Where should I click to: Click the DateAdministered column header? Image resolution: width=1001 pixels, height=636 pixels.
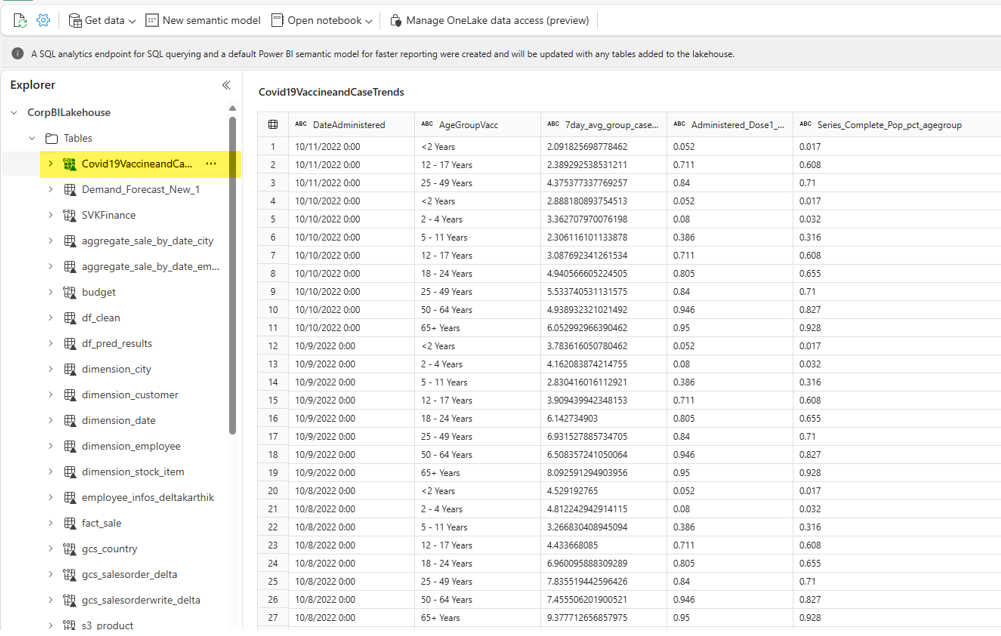(349, 125)
